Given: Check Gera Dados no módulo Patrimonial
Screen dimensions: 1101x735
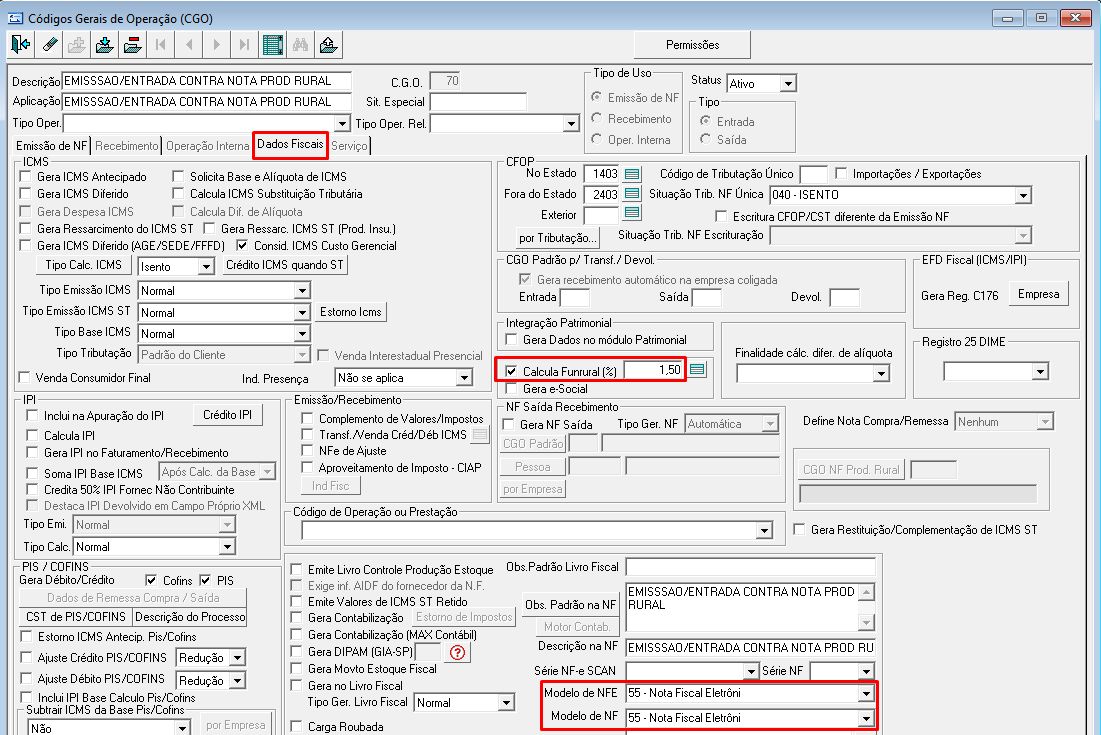Looking at the screenshot, I should pyautogui.click(x=511, y=340).
